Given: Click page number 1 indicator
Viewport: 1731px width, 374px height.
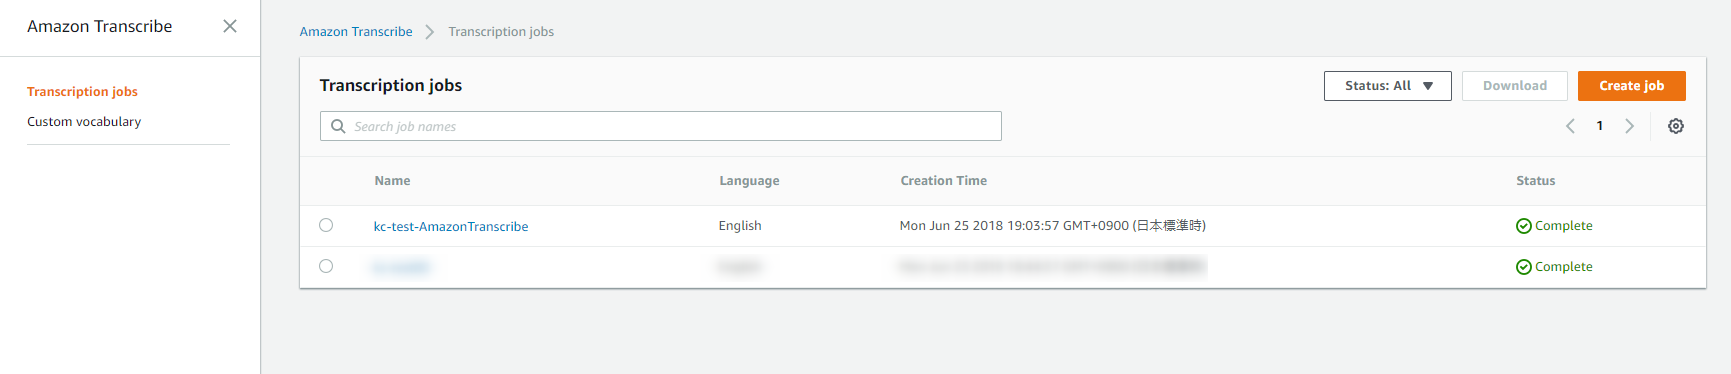Looking at the screenshot, I should coord(1600,126).
